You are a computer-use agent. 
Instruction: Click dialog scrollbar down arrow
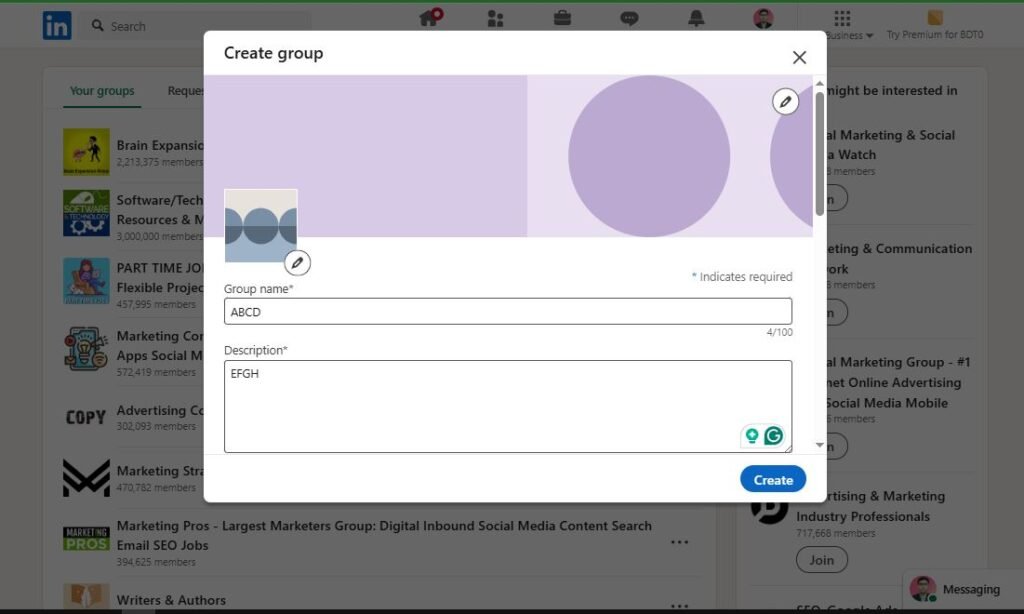820,445
